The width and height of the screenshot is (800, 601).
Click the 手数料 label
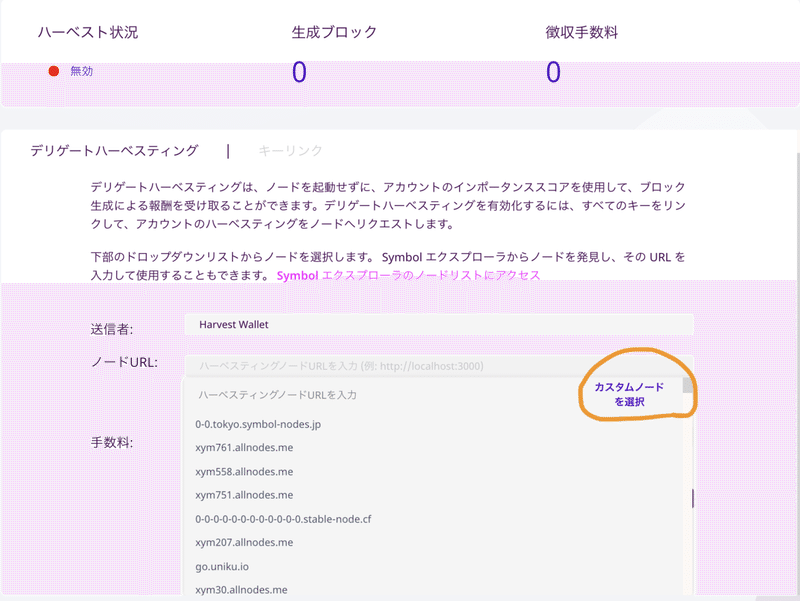click(x=112, y=442)
